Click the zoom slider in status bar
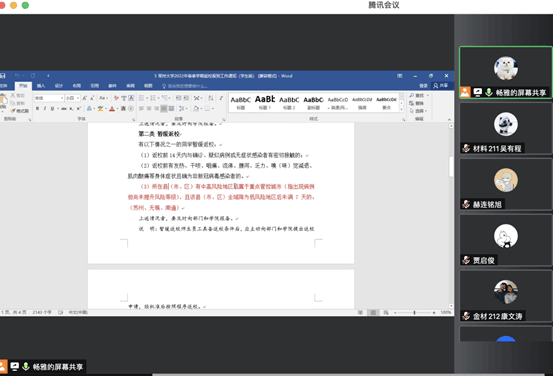This screenshot has height=376, width=553. coord(414,313)
